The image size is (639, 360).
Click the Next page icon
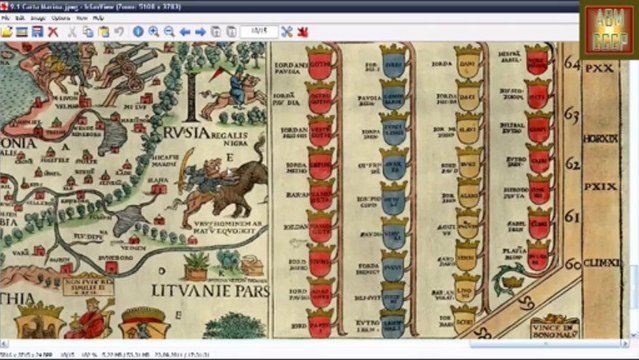pos(231,31)
